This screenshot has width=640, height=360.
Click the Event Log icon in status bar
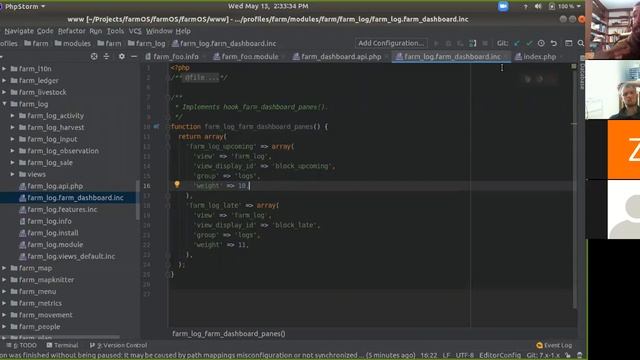539,345
